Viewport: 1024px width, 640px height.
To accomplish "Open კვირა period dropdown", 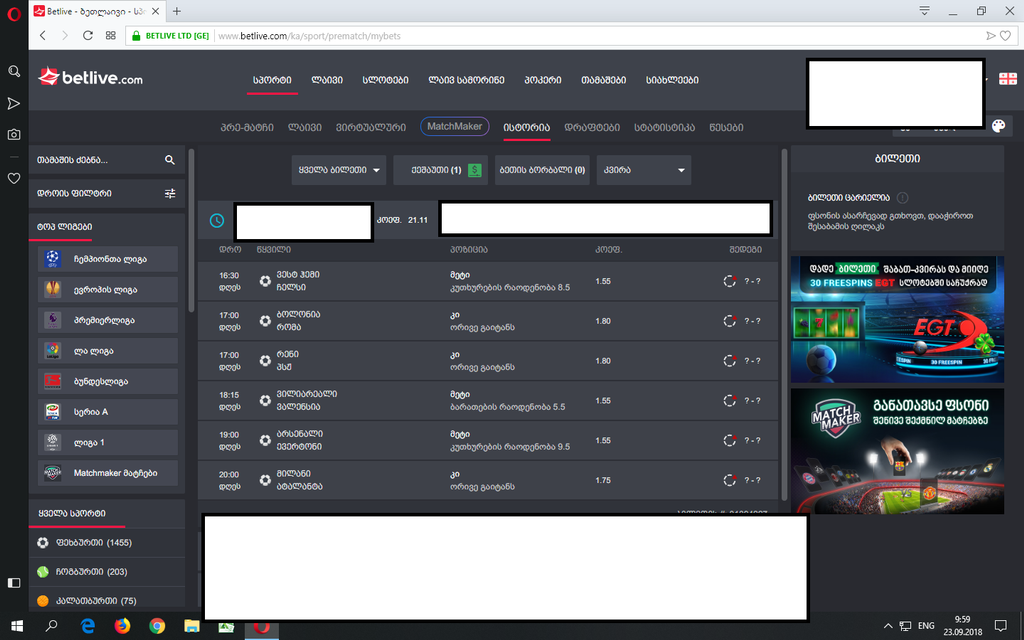I will [644, 170].
